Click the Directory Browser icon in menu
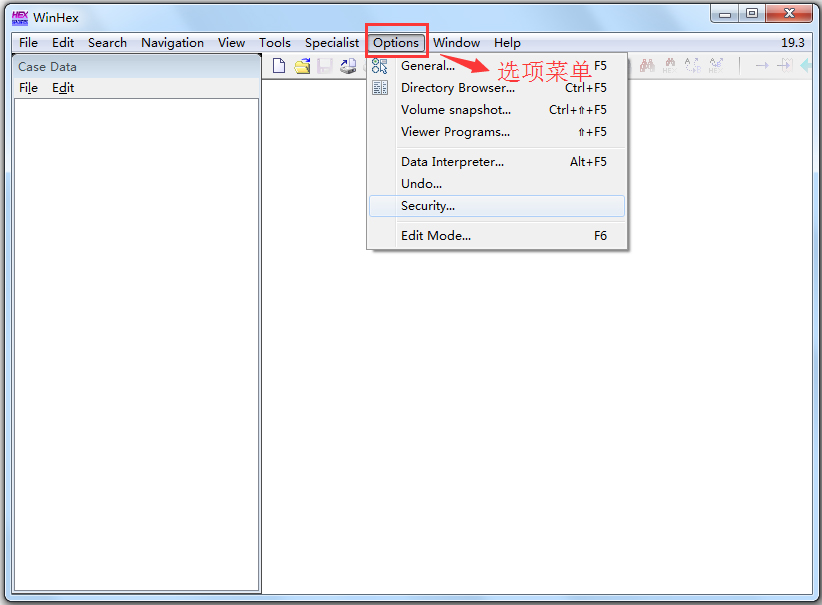This screenshot has width=822, height=605. 380,88
